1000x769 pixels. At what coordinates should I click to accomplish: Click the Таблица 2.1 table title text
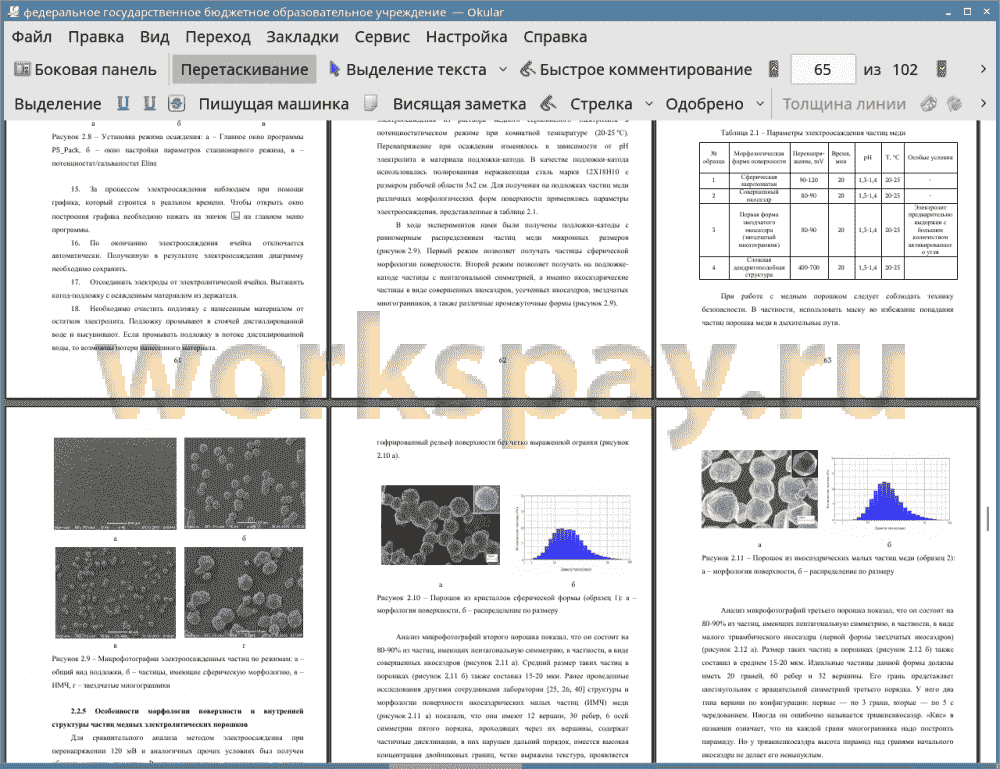pyautogui.click(x=812, y=133)
